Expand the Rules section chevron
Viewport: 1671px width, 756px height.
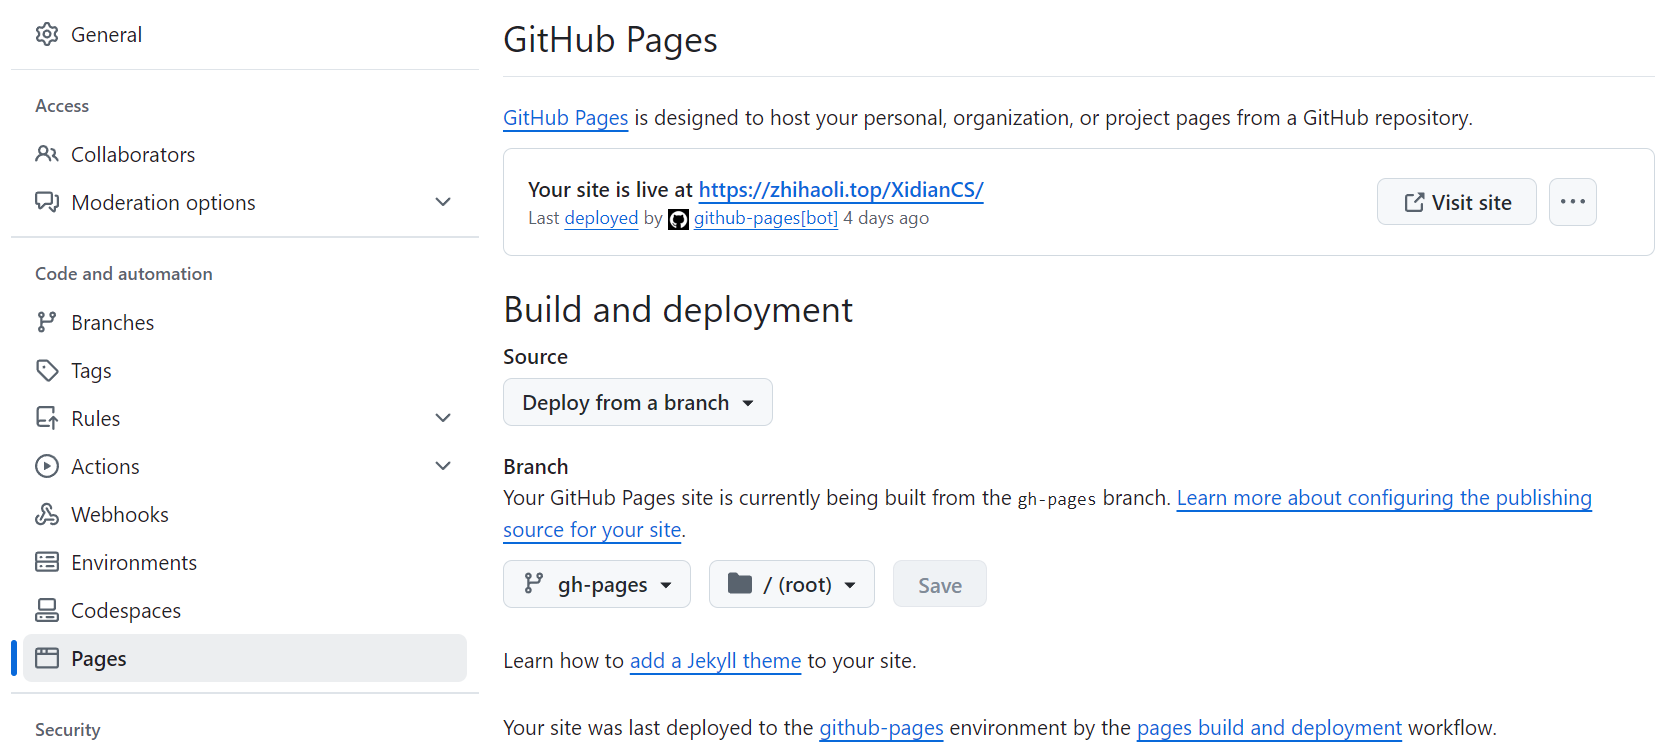(x=443, y=418)
